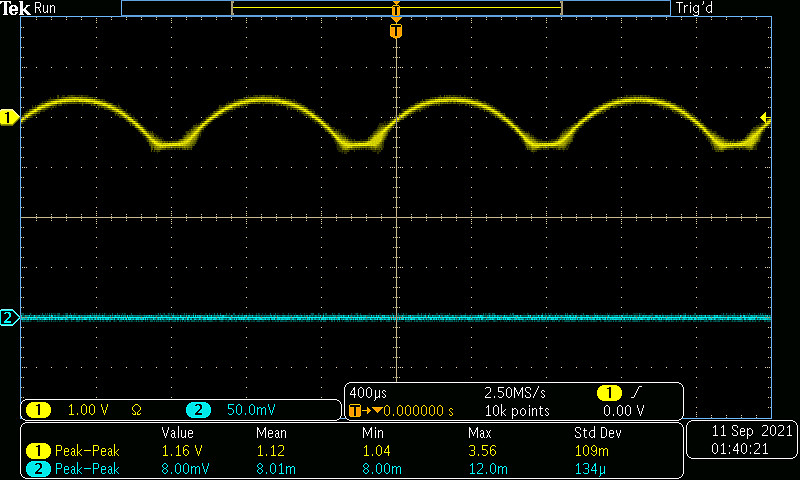The width and height of the screenshot is (800, 480).
Task: Click the 50.0mV channel 2 scale readout
Action: [x=251, y=410]
